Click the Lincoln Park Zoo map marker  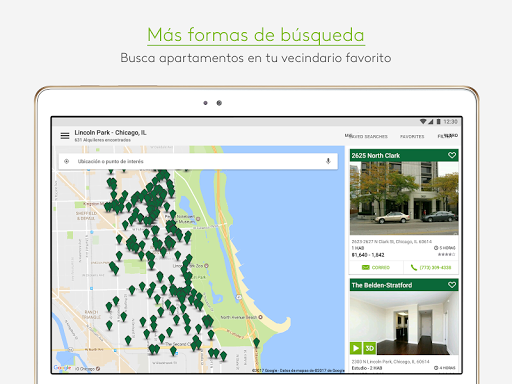click(x=206, y=266)
